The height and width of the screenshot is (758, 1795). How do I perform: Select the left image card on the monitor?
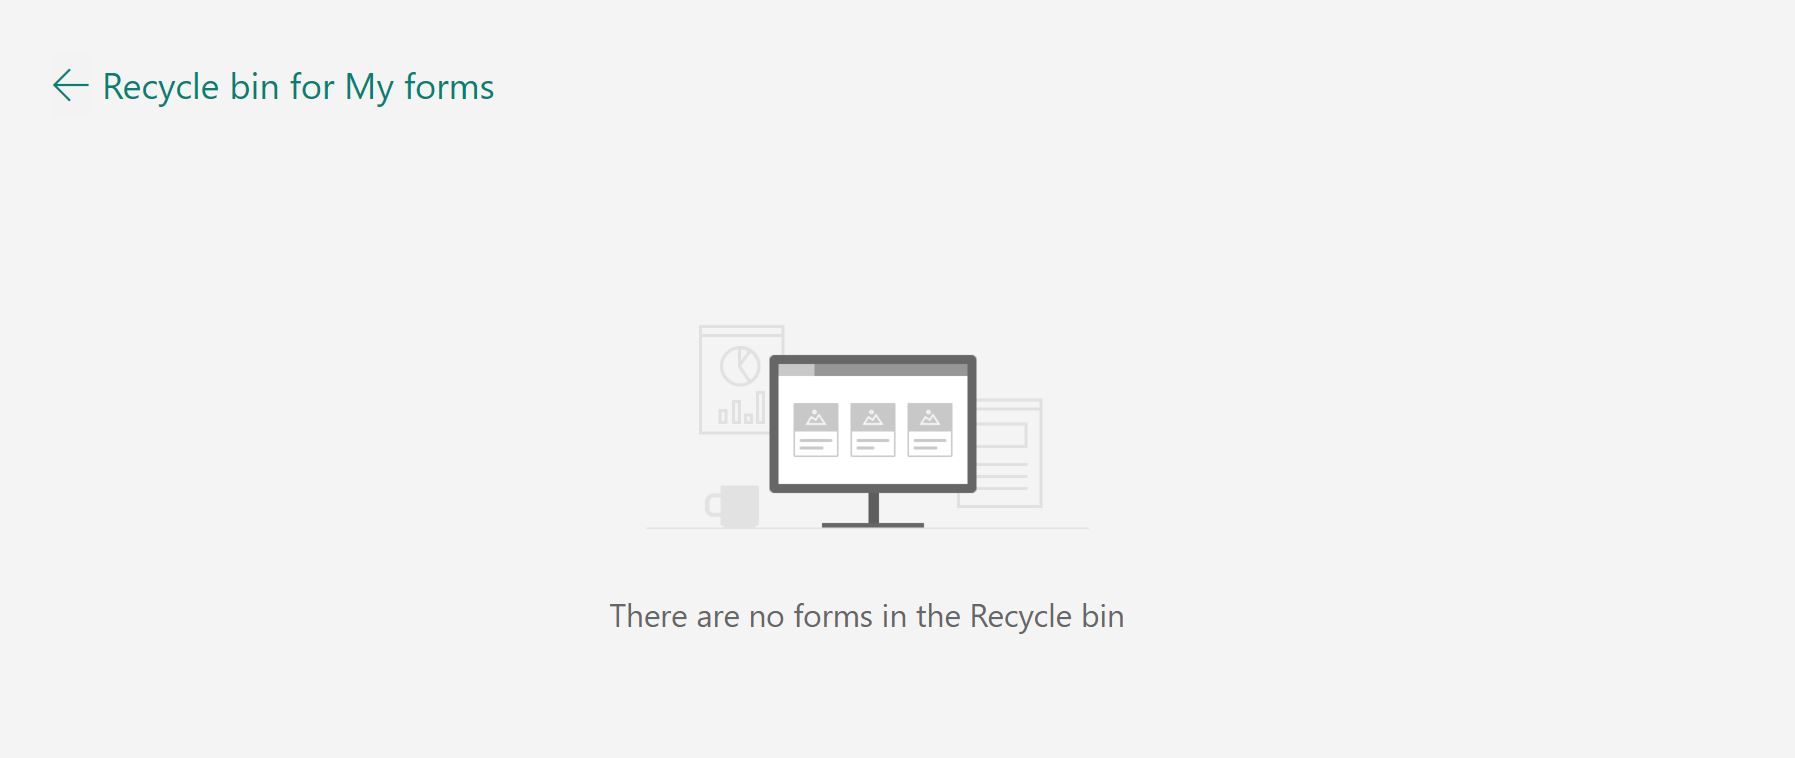[x=816, y=430]
